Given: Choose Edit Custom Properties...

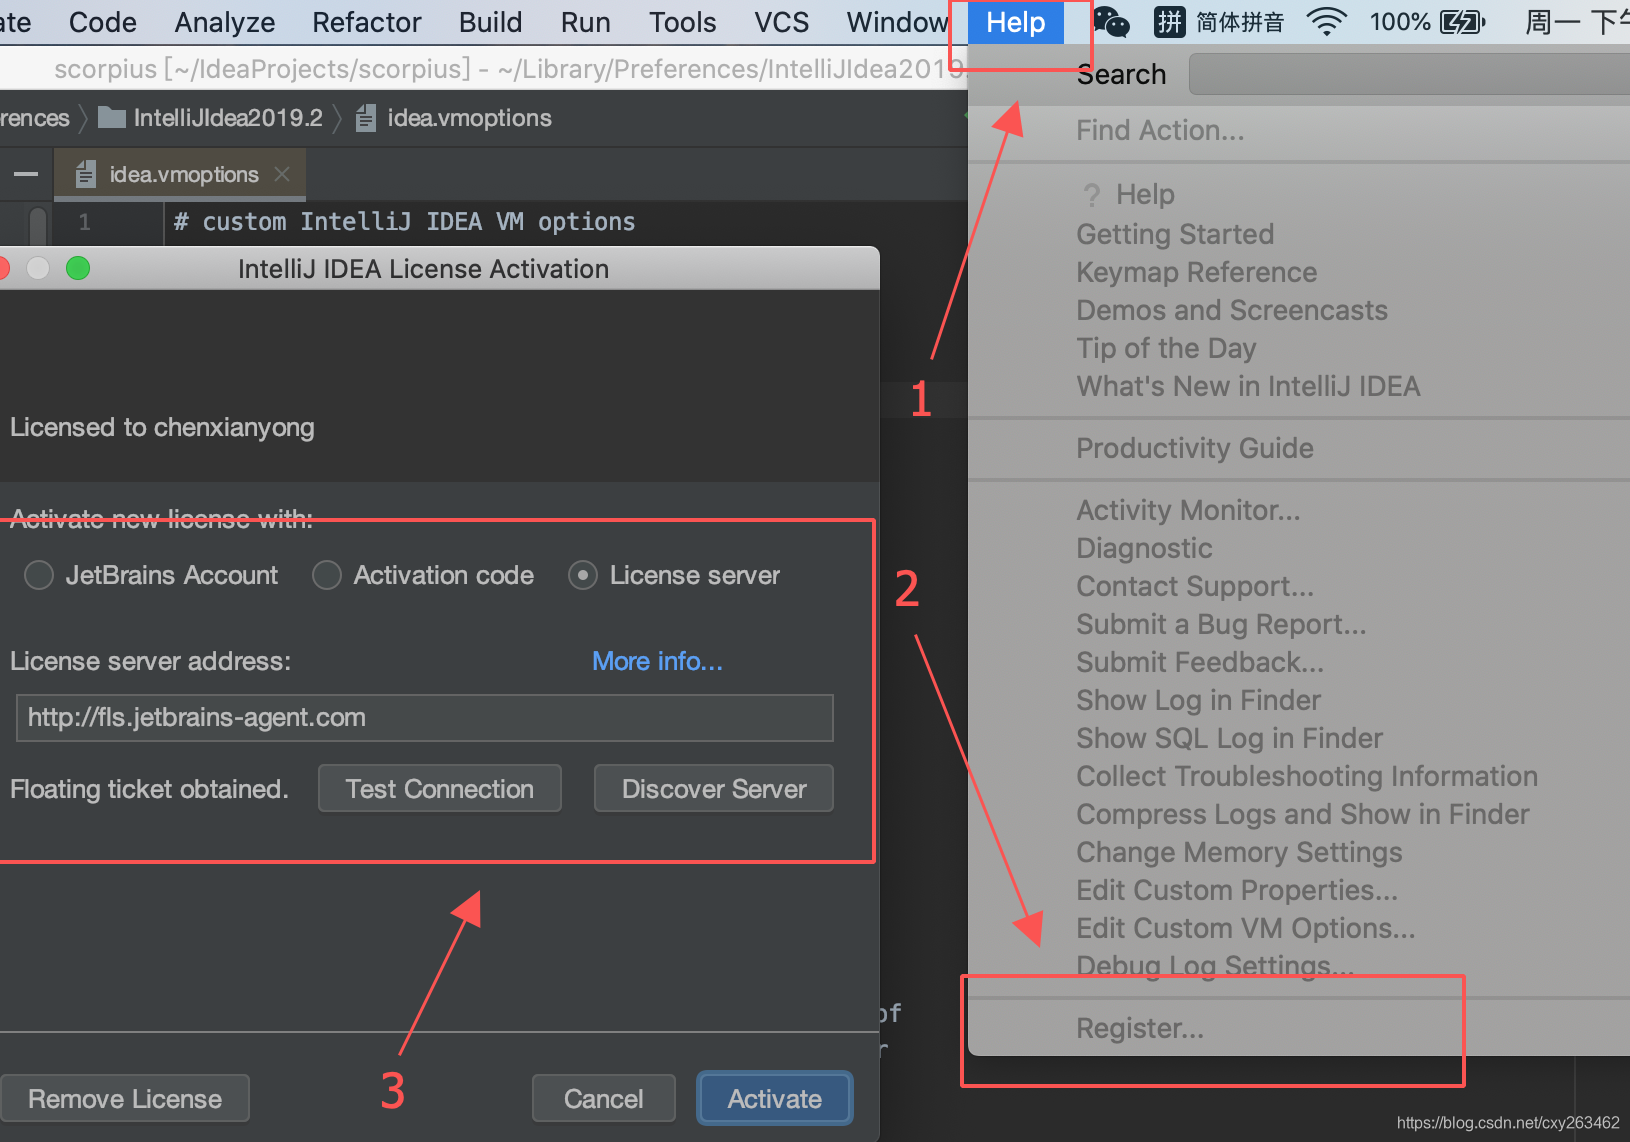Looking at the screenshot, I should [1237, 890].
